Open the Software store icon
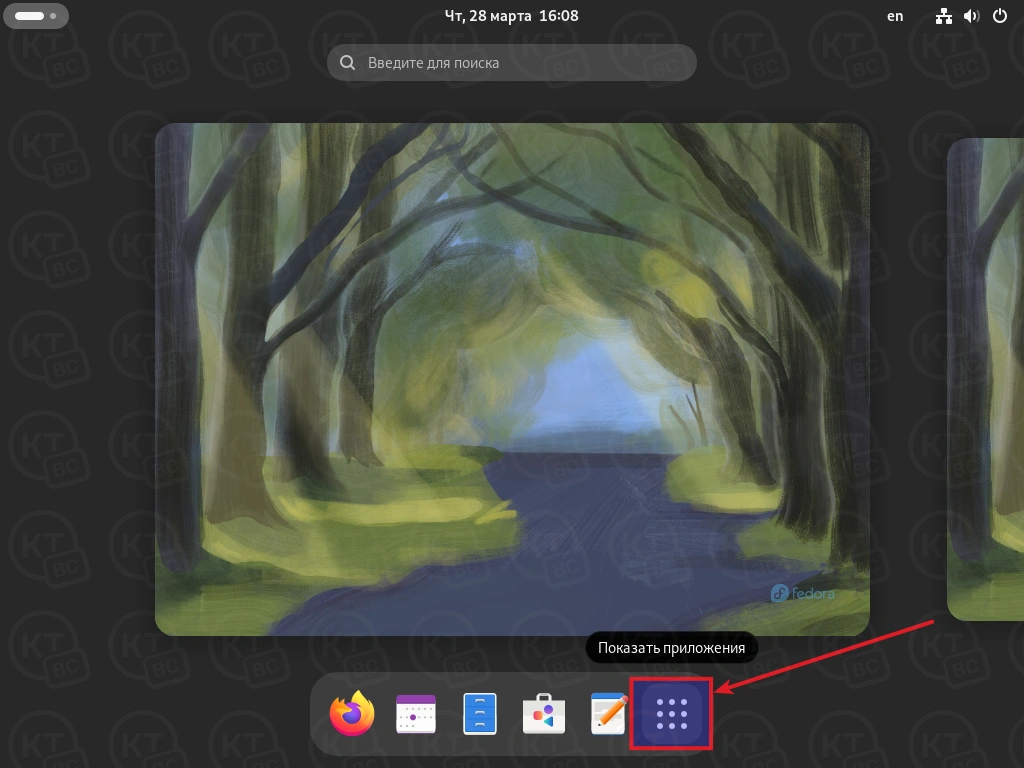 (x=544, y=714)
